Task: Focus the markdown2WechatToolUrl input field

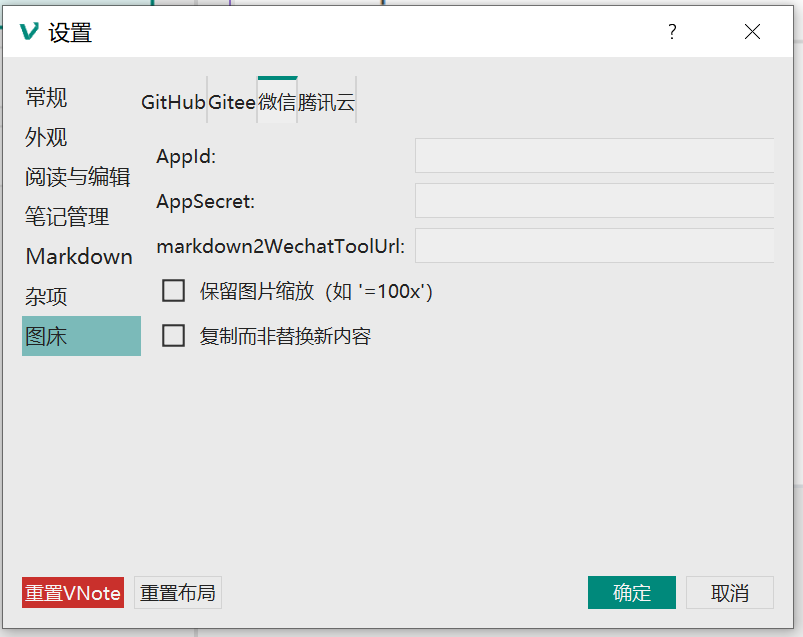Action: point(595,246)
